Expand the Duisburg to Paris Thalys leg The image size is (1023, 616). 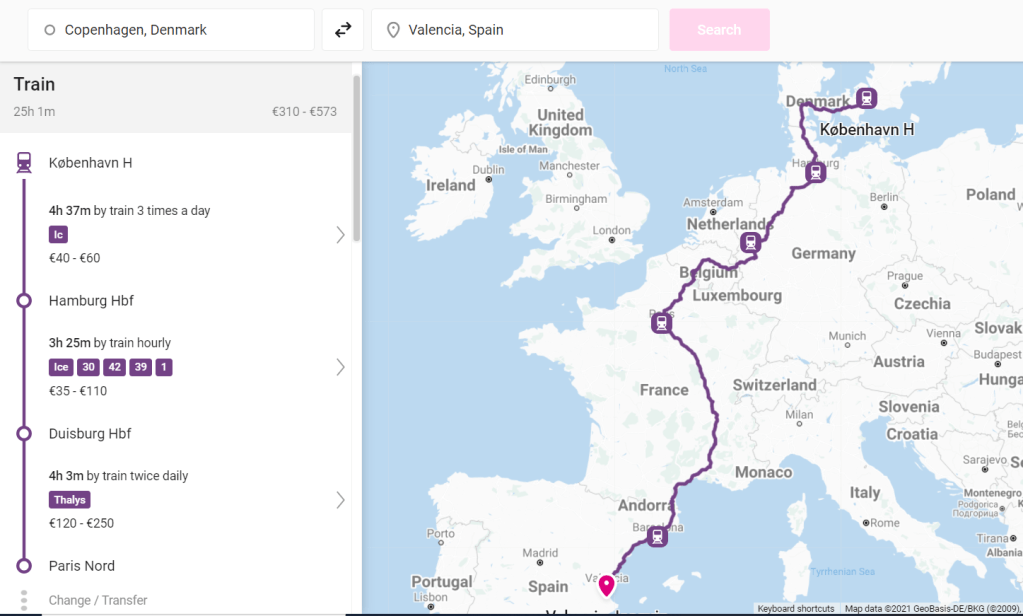coord(340,500)
